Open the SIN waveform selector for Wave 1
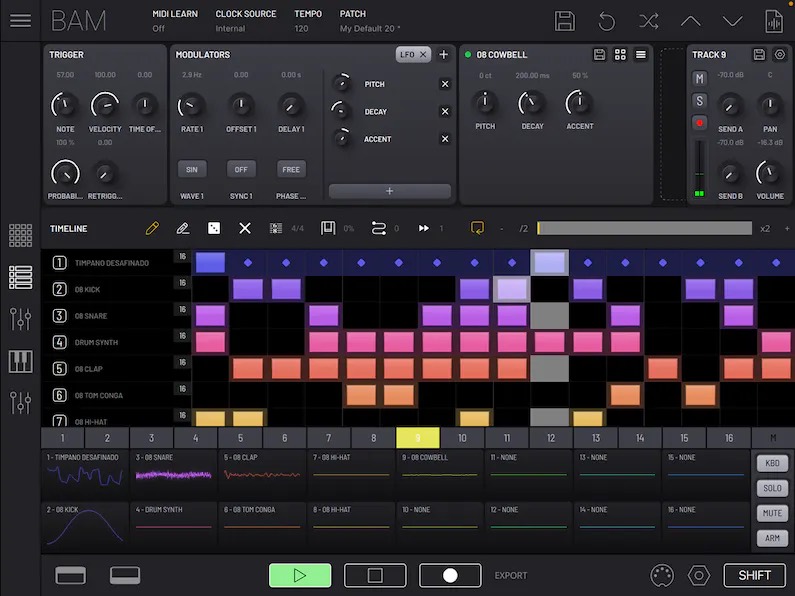The width and height of the screenshot is (795, 596). click(x=191, y=169)
